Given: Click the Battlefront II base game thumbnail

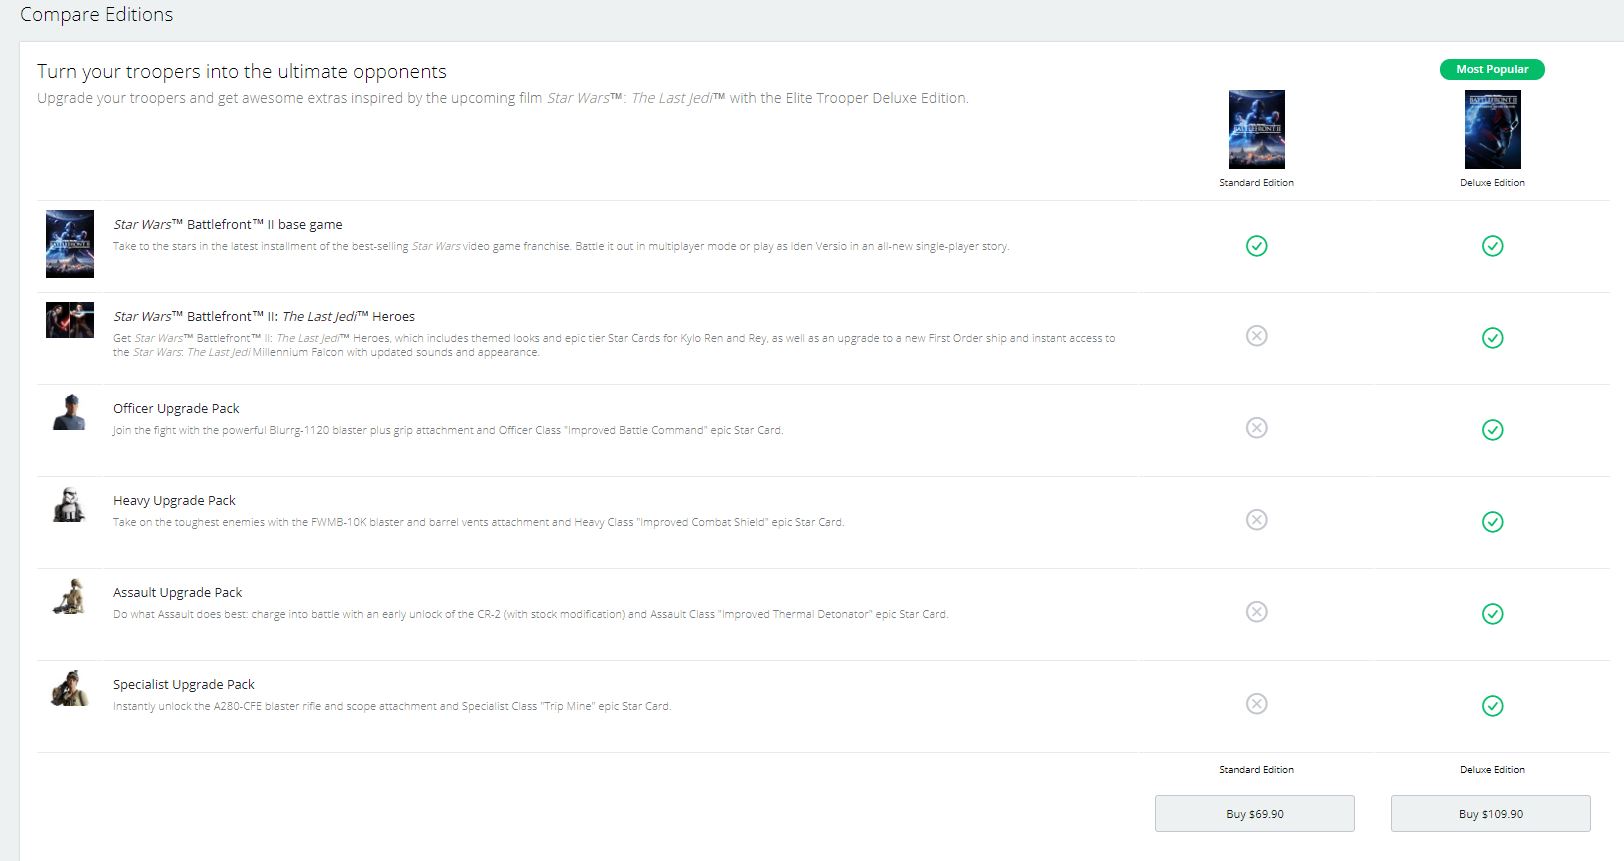Looking at the screenshot, I should tap(70, 243).
